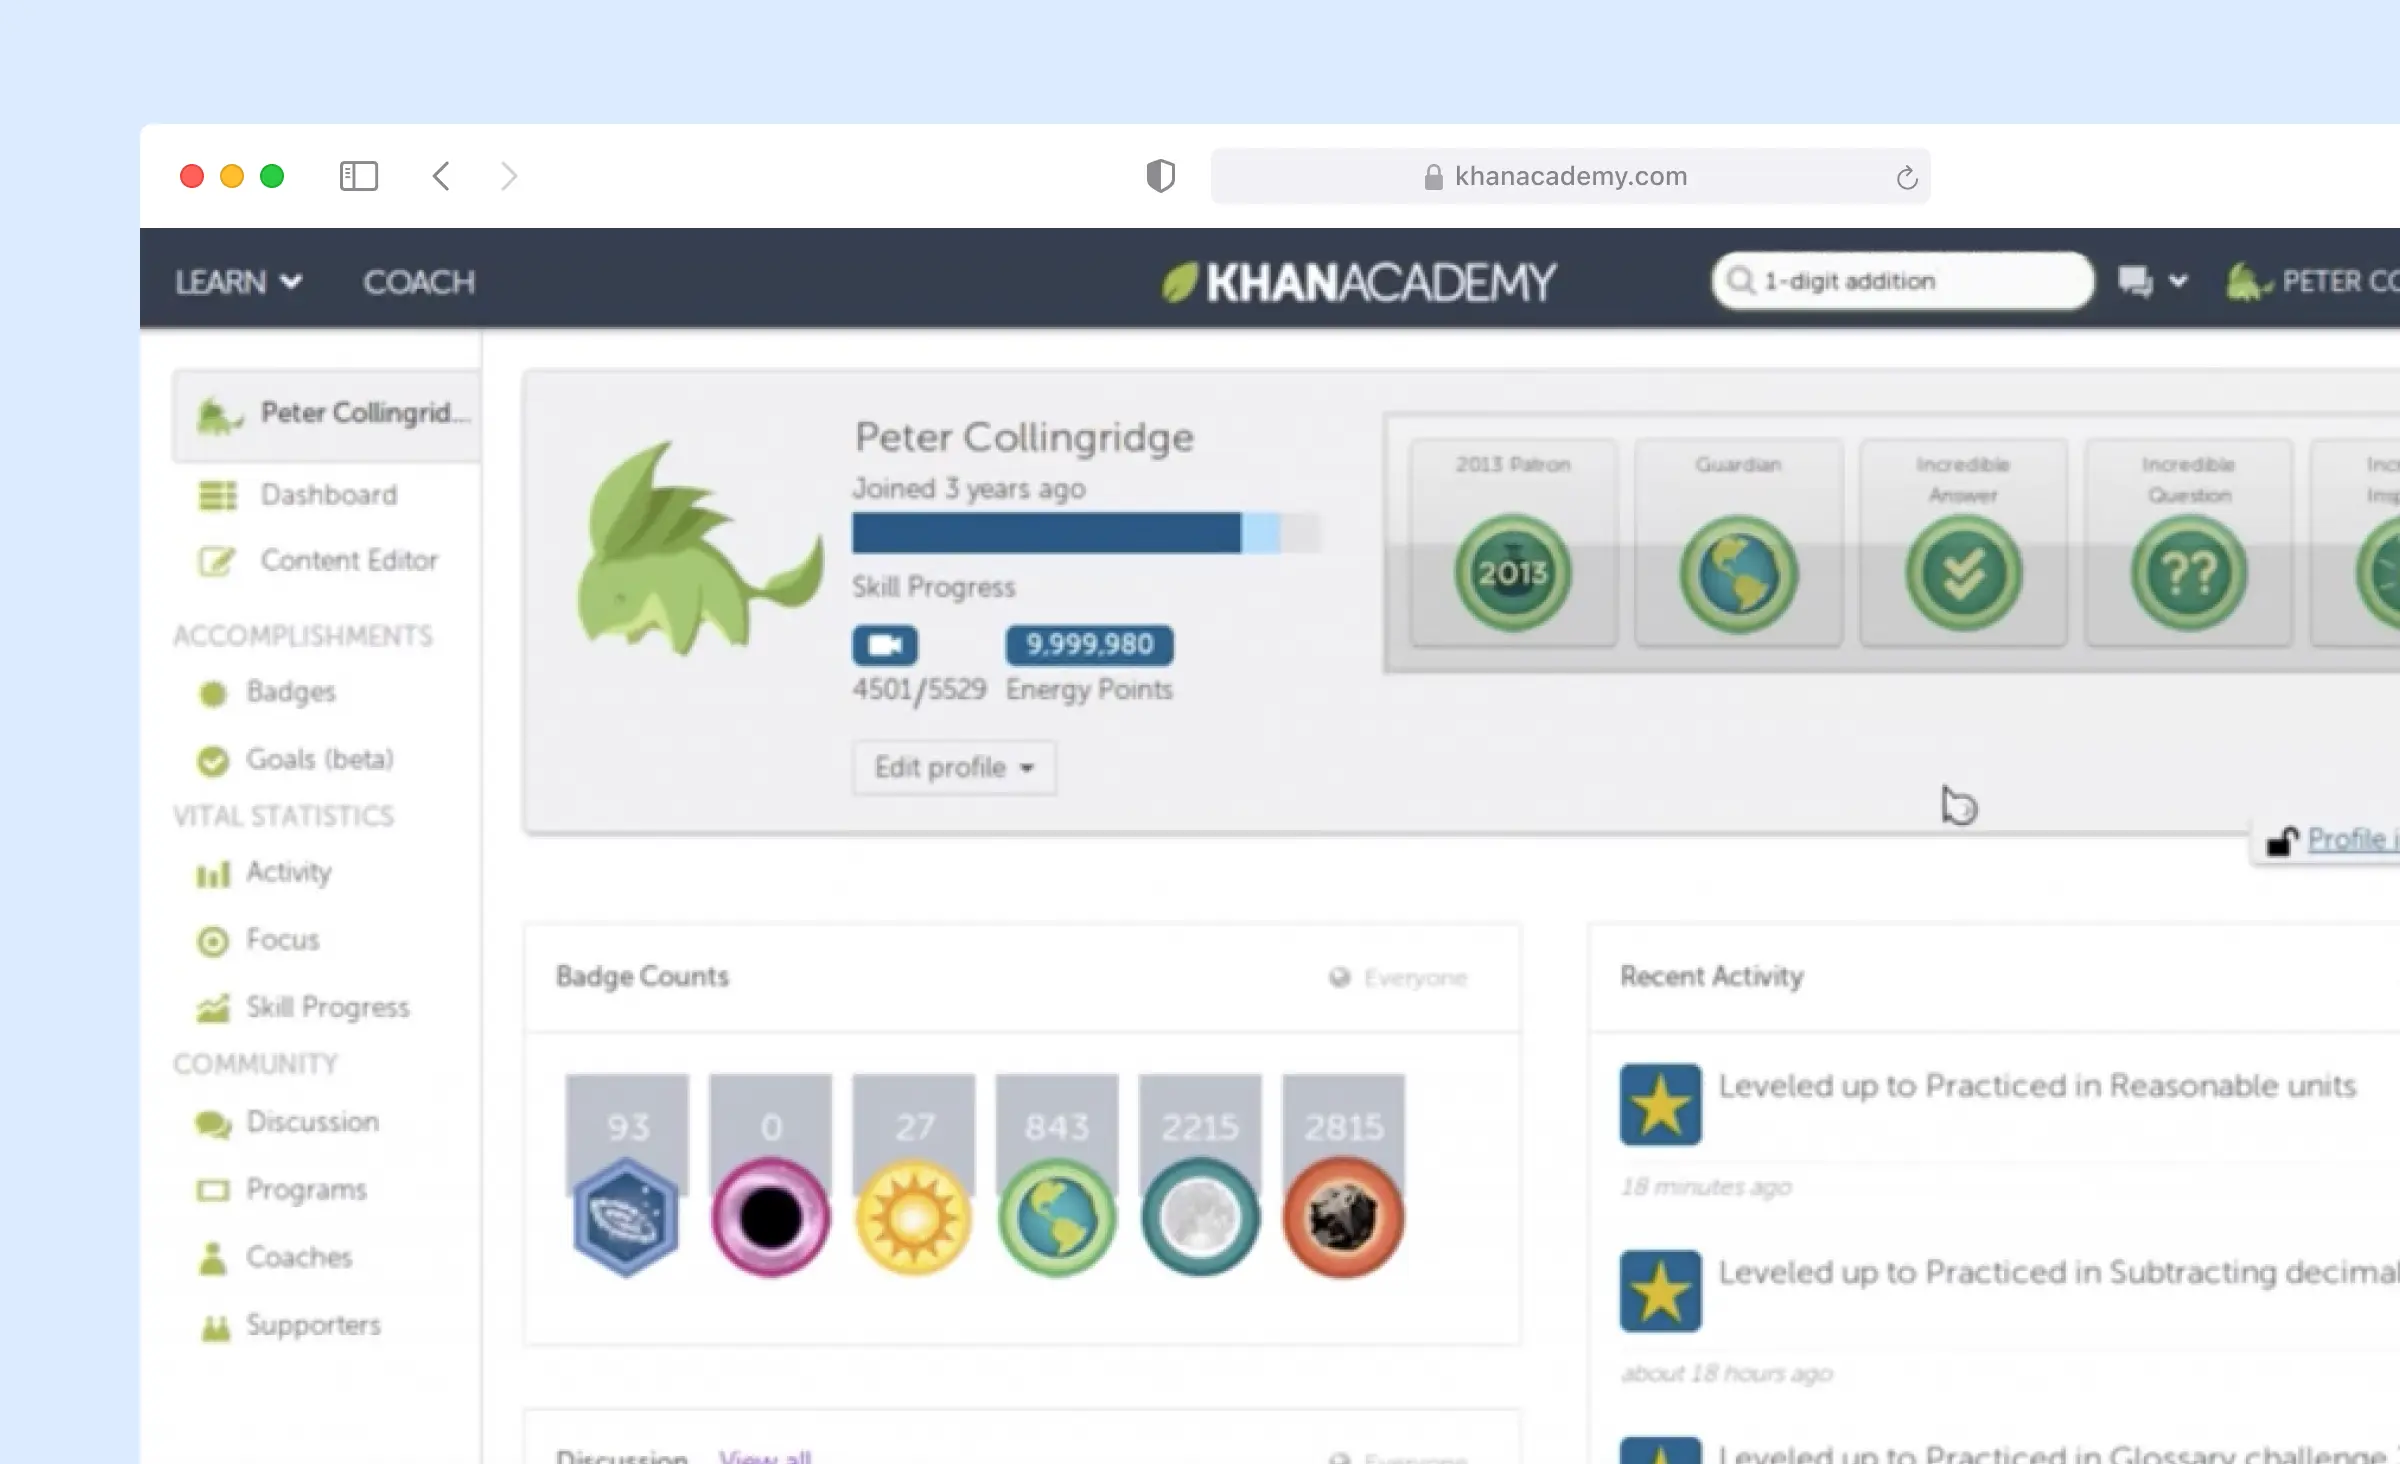Select the sun badge with 27 count
This screenshot has width=2400, height=1464.
pos(913,1216)
